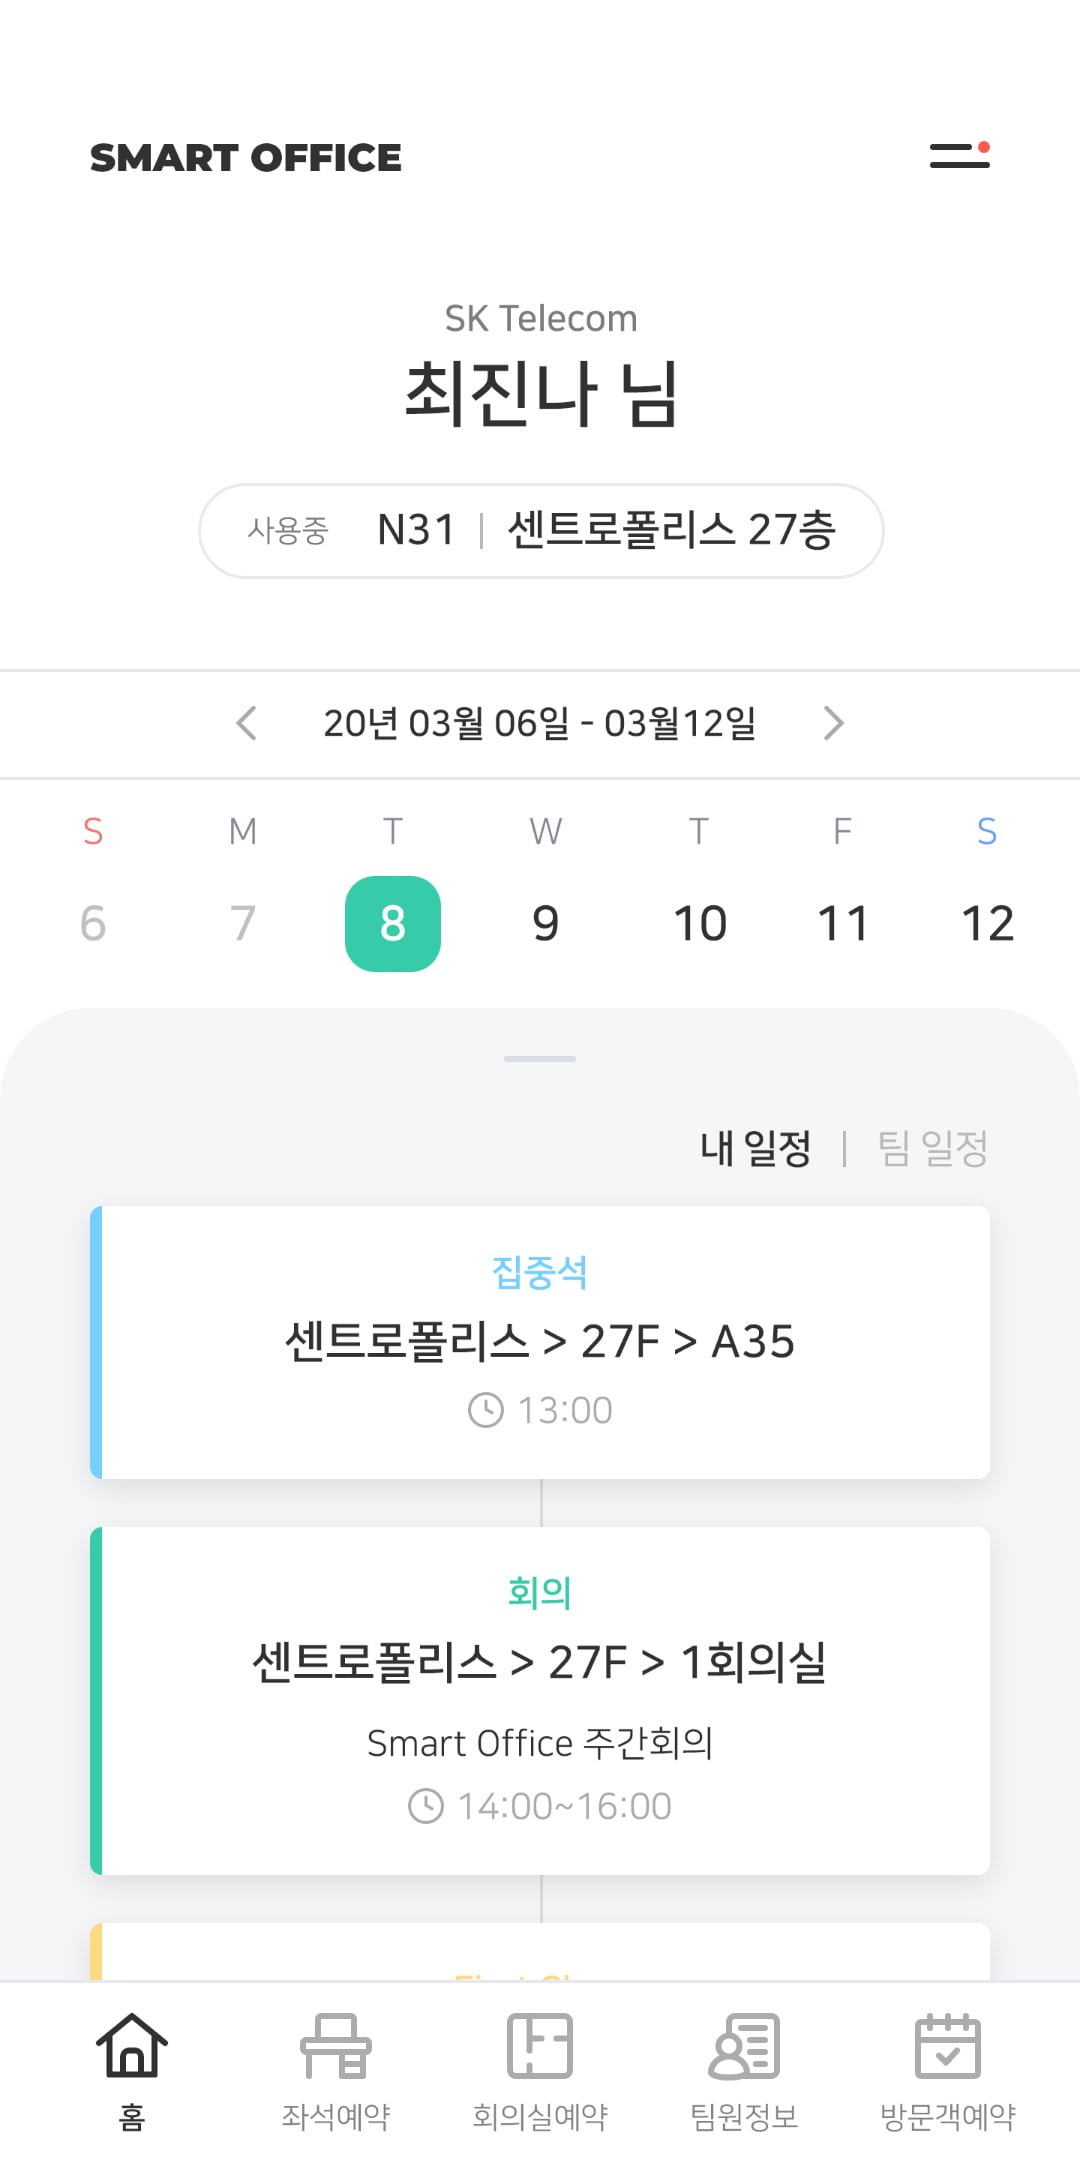
Task: Open team member info (팀원정보) icon
Action: tap(744, 2046)
